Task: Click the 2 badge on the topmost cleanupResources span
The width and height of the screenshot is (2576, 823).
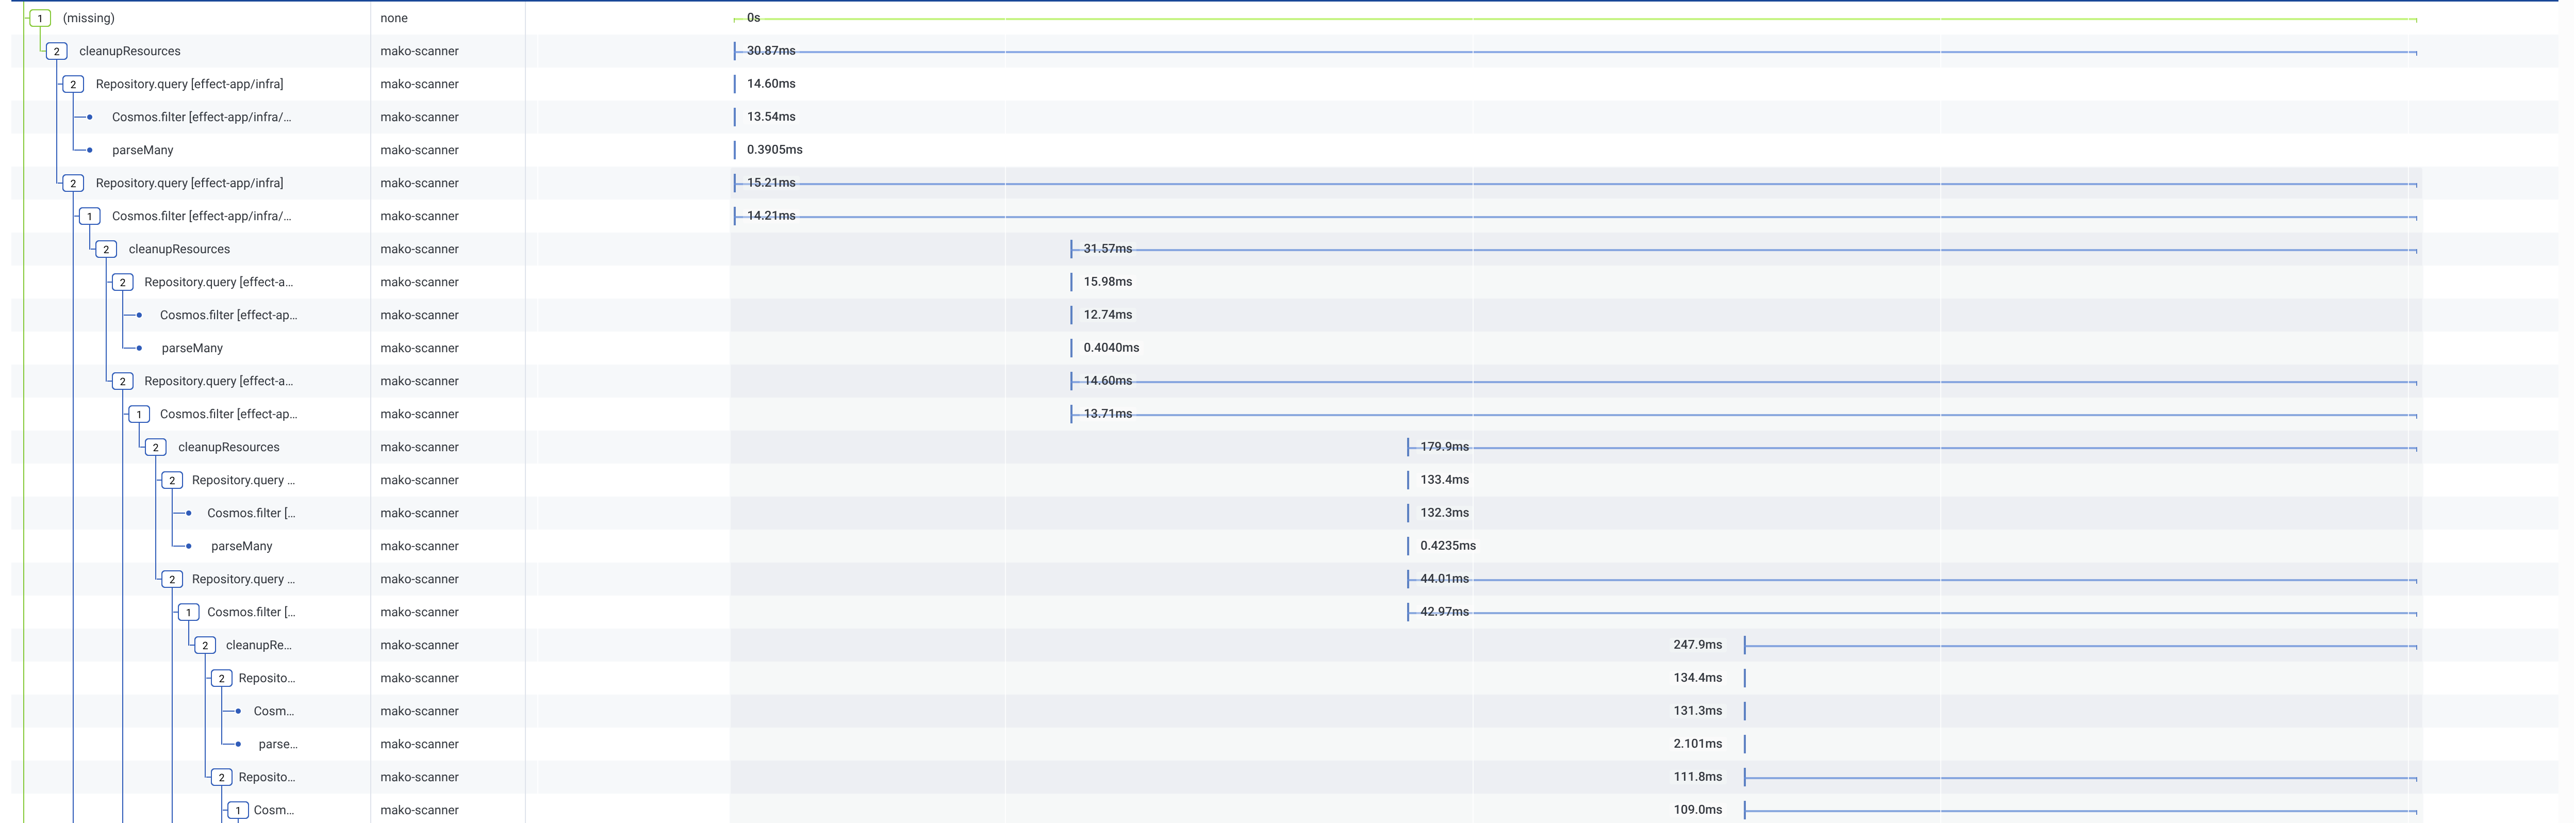Action: (x=56, y=50)
